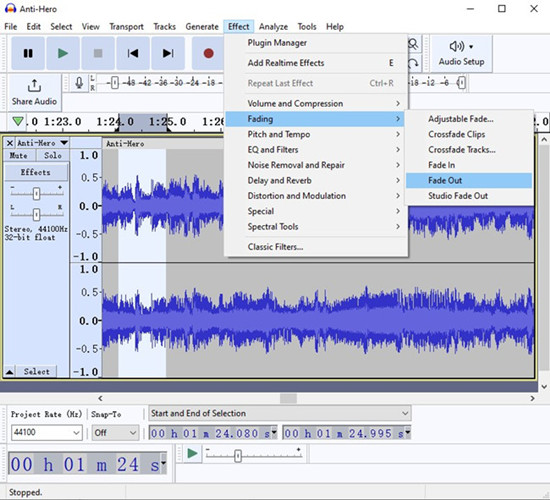
Task: Open Plugin Manager from Effect menu
Action: [x=316, y=43]
